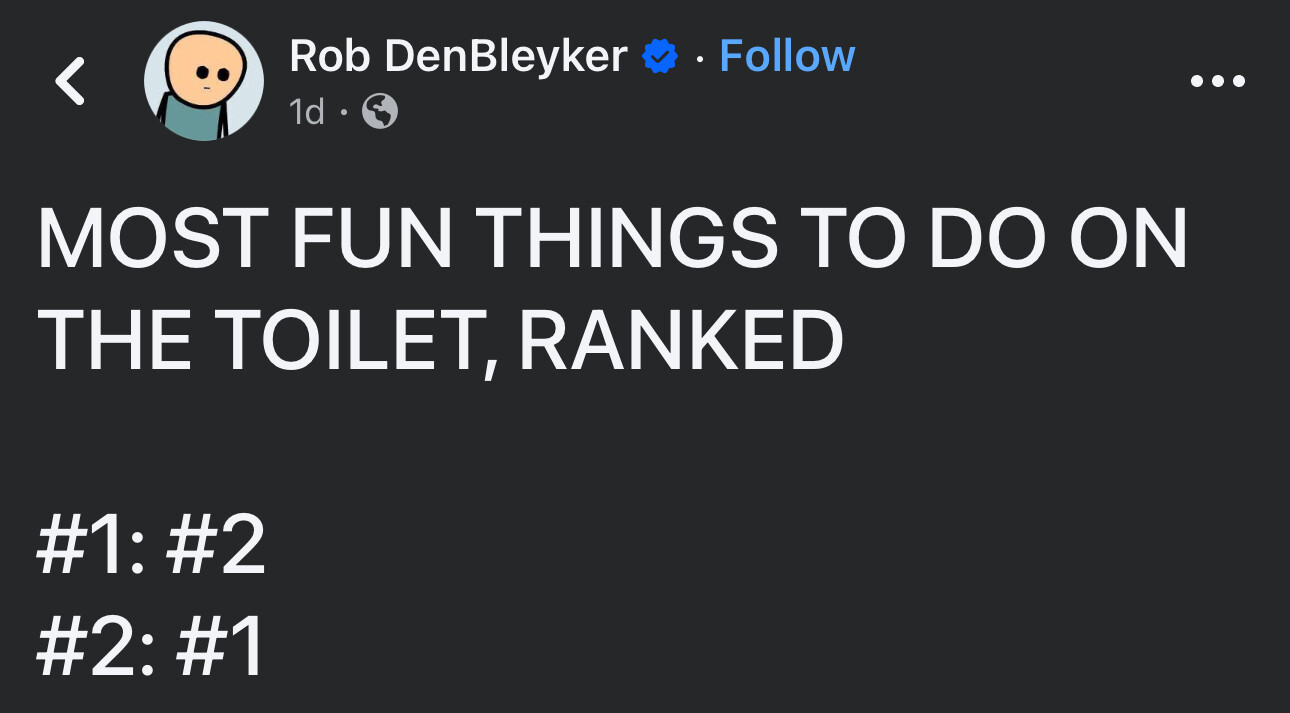Viewport: 1290px width, 713px height.
Task: Click the surname "DenBleyker" in the header
Action: (x=505, y=56)
